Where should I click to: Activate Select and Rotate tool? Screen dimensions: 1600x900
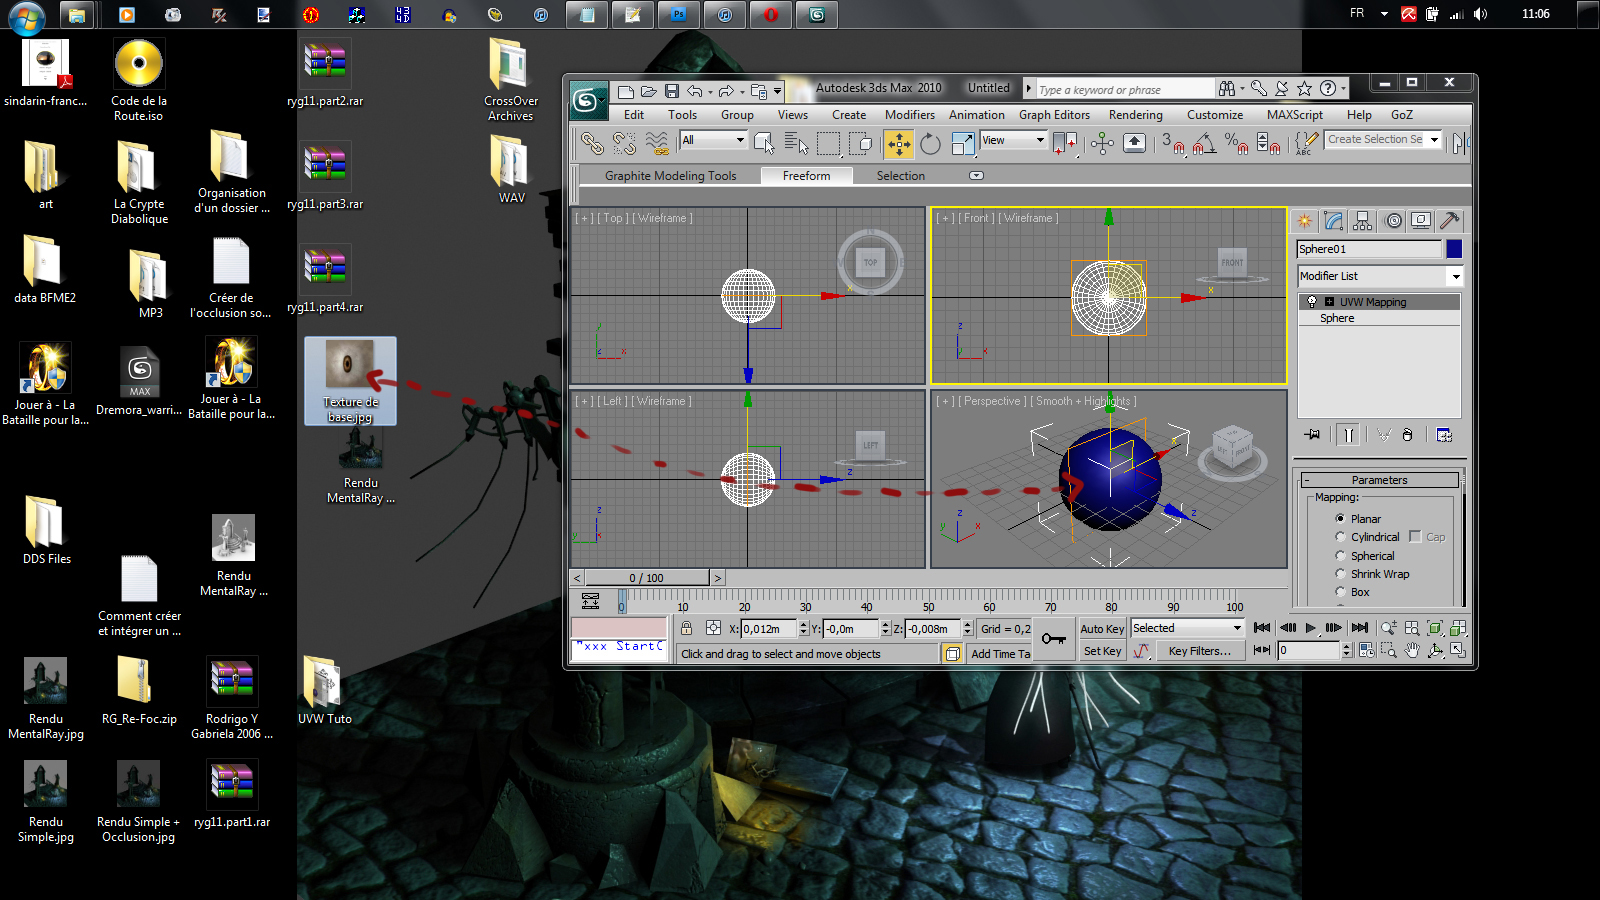click(x=931, y=144)
